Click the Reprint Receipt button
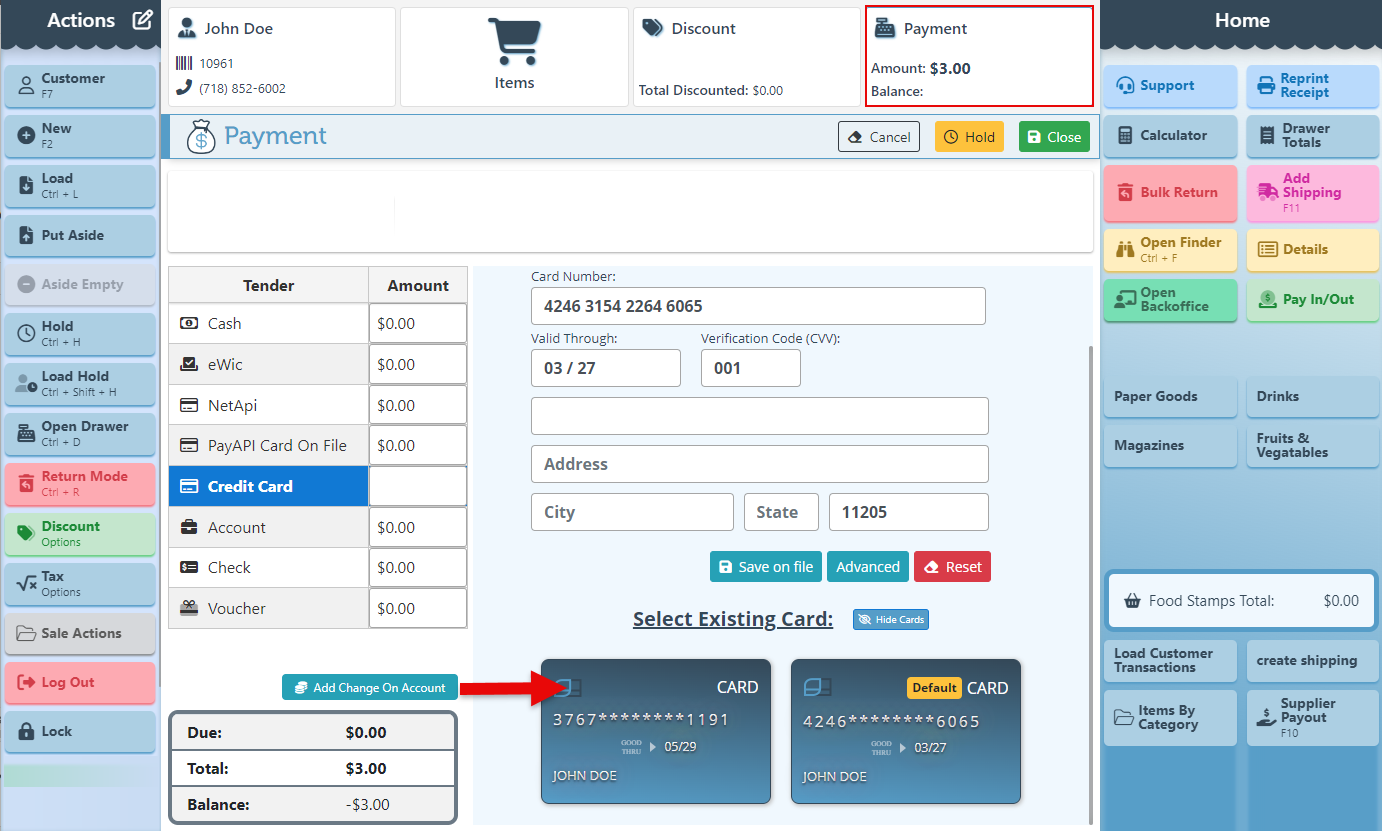This screenshot has width=1382, height=831. (x=1312, y=86)
